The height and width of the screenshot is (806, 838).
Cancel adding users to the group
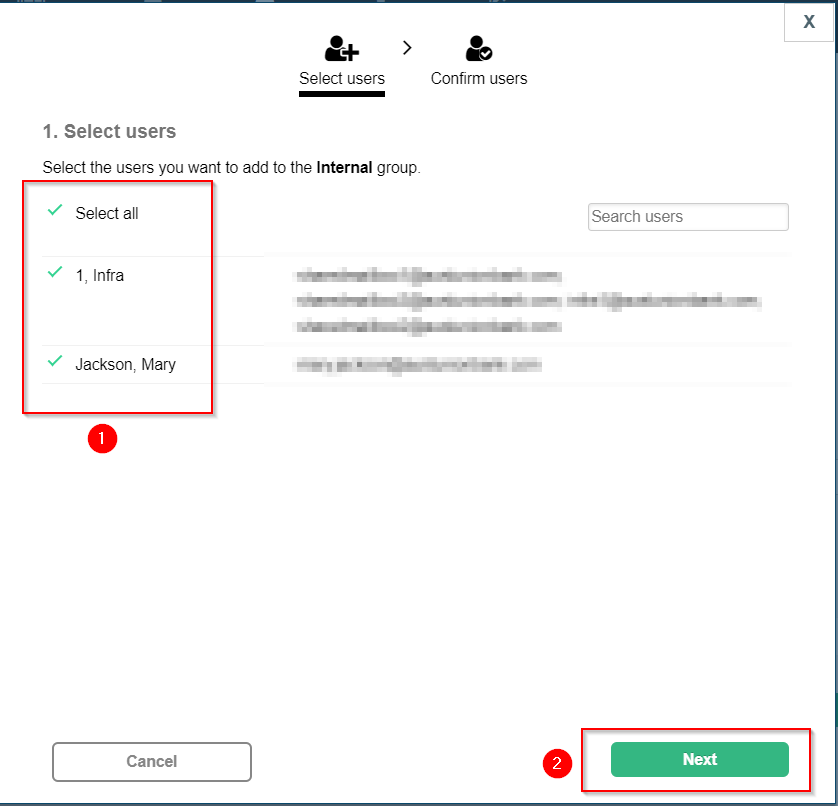tap(152, 761)
